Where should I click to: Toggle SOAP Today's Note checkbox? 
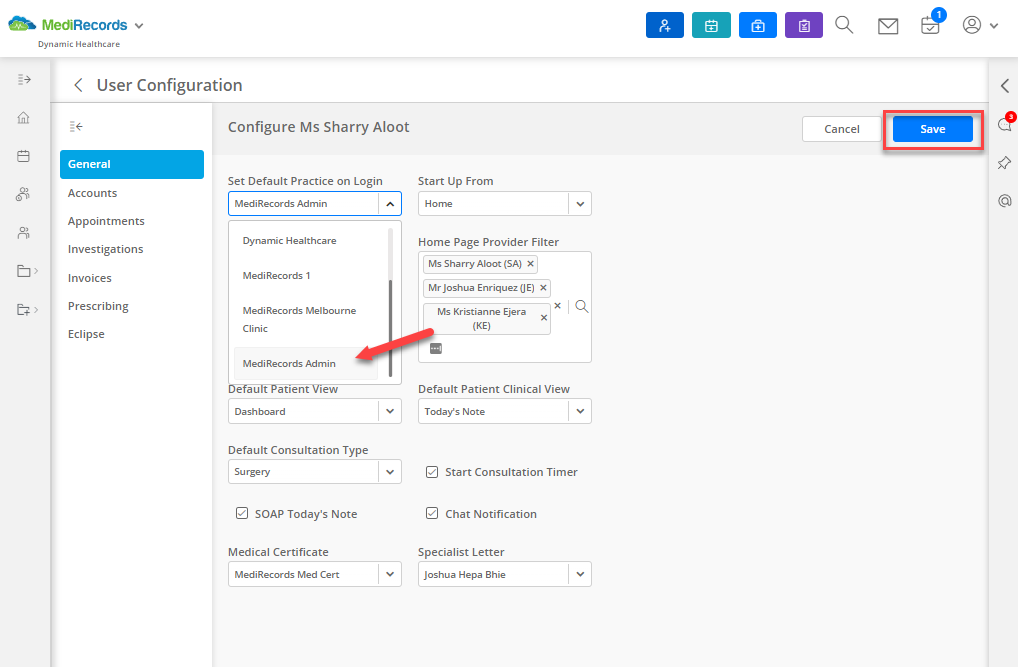pyautogui.click(x=242, y=513)
